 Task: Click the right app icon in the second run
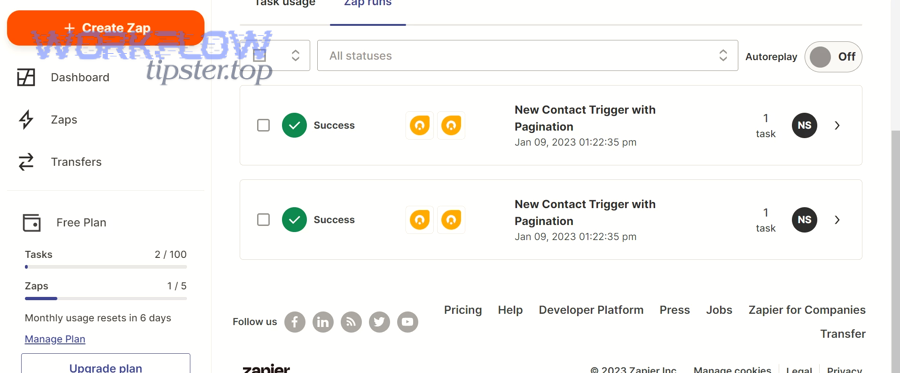451,219
